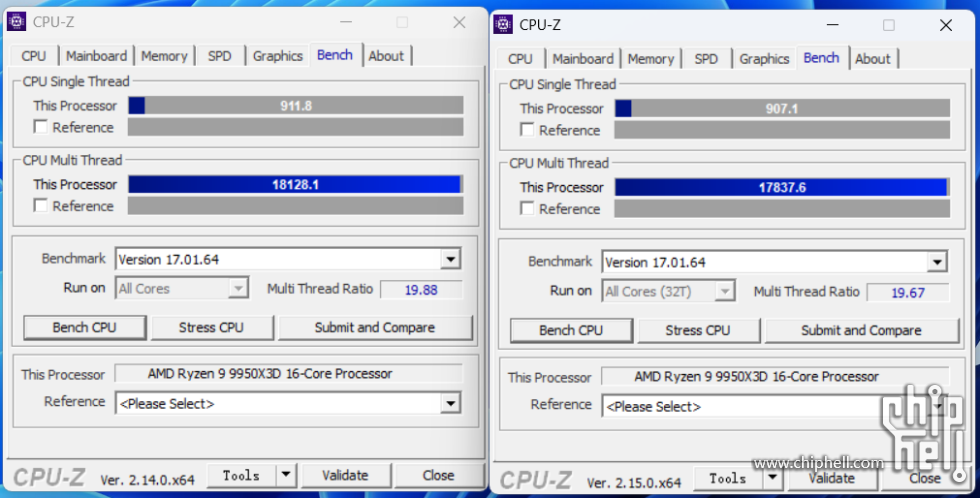Close the left CPU-Z window

tap(459, 22)
